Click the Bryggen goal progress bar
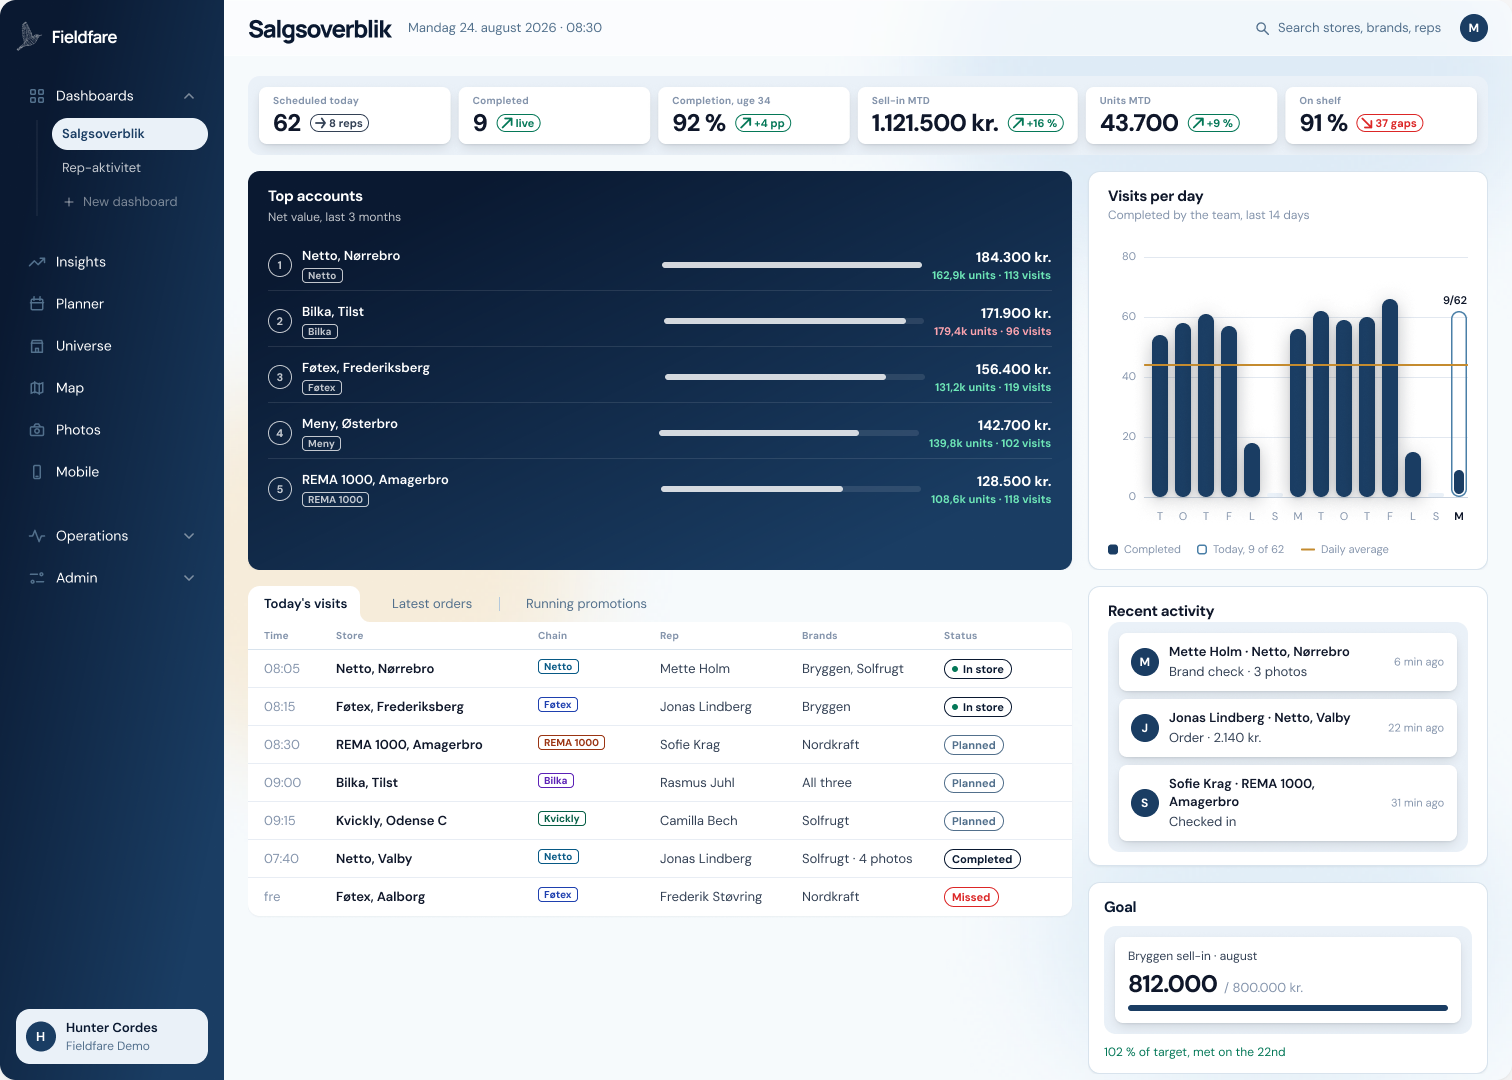 (1288, 1008)
